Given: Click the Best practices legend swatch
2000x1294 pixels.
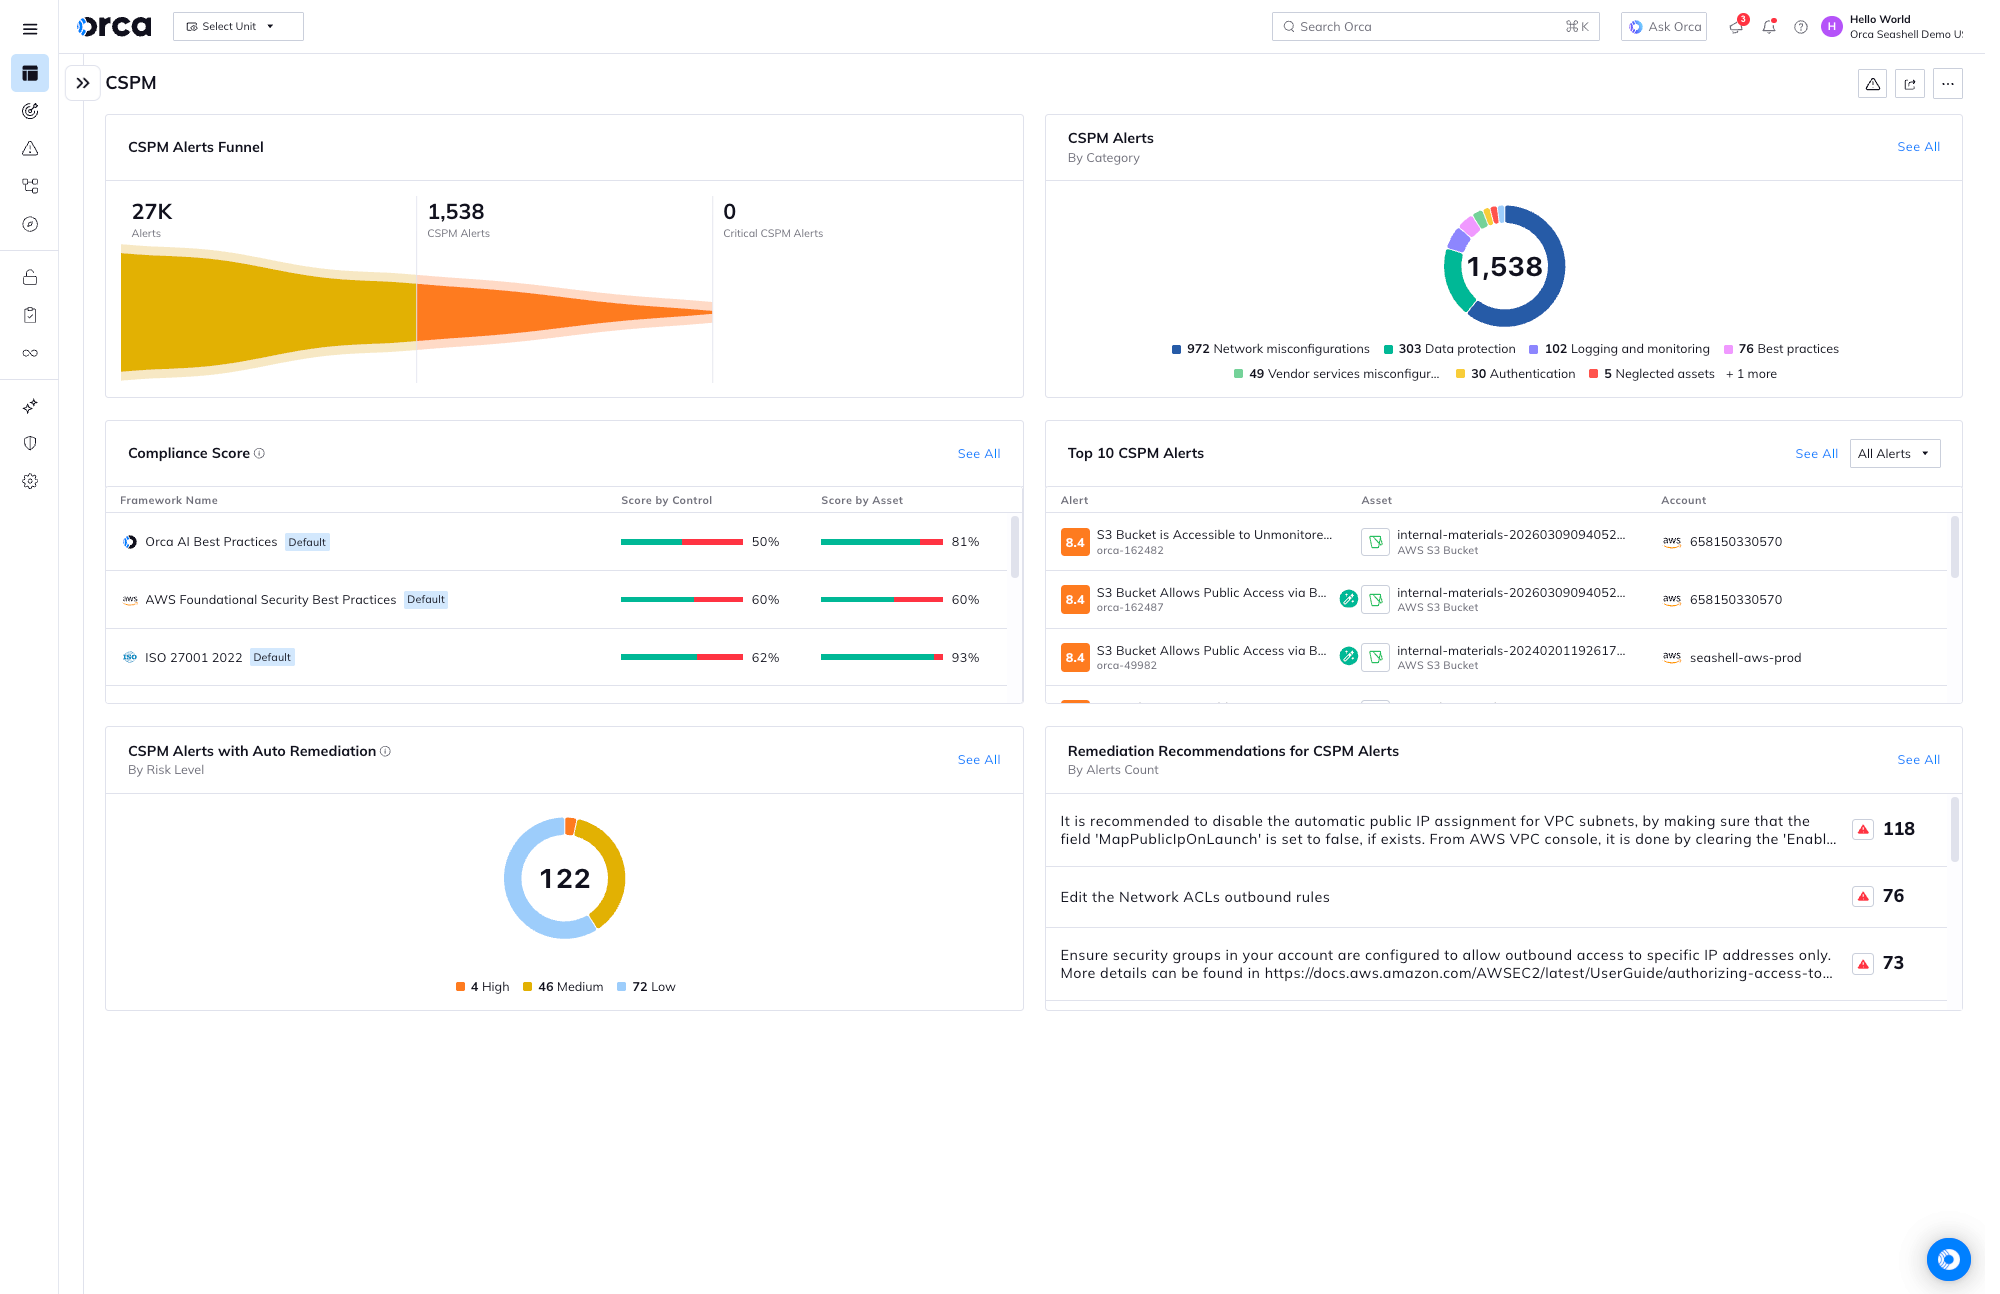Looking at the screenshot, I should tap(1728, 349).
